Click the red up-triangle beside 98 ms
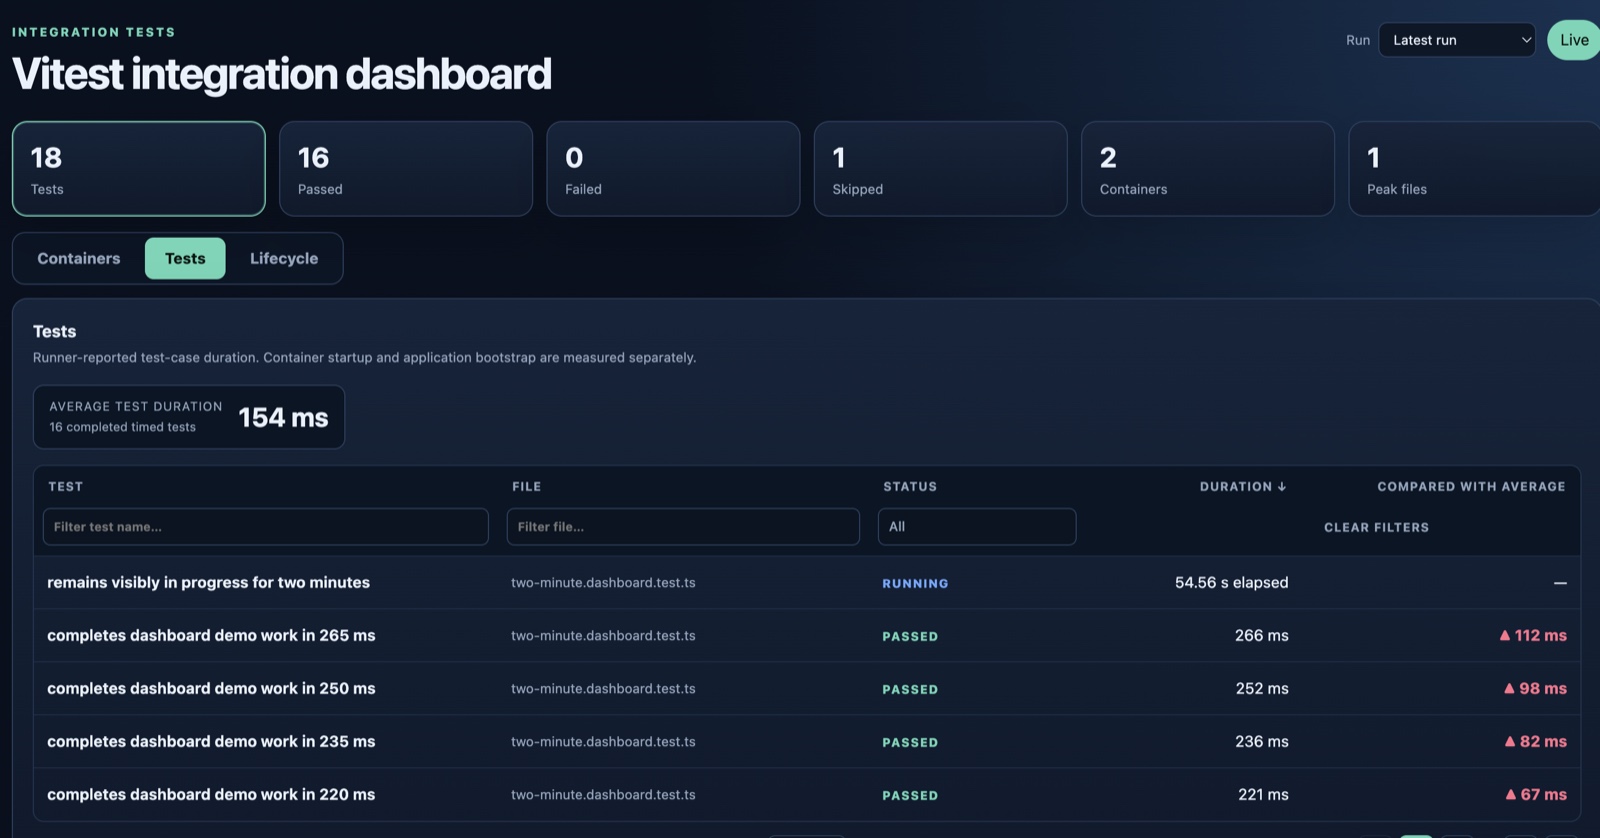The image size is (1600, 838). (1509, 688)
